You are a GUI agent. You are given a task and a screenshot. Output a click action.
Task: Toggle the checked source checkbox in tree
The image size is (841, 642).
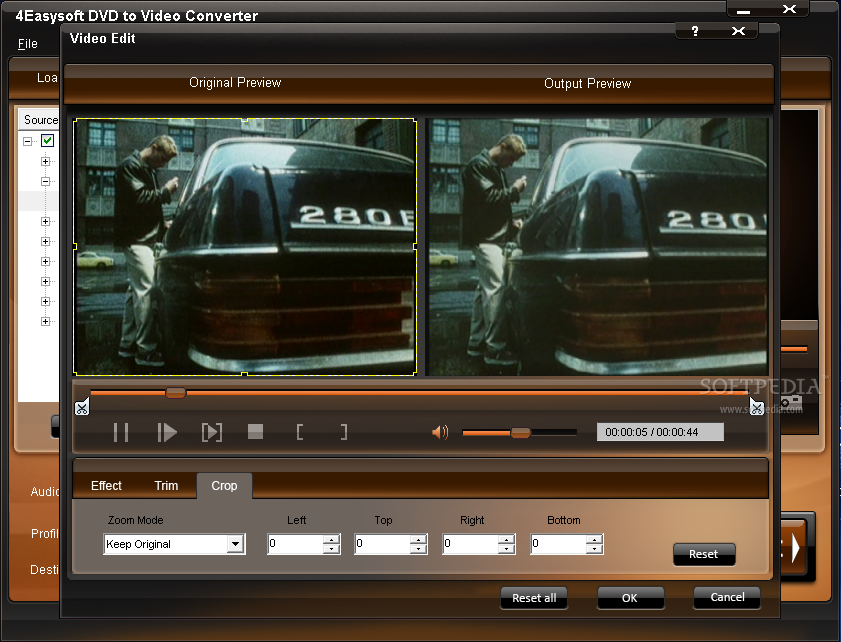point(48,141)
